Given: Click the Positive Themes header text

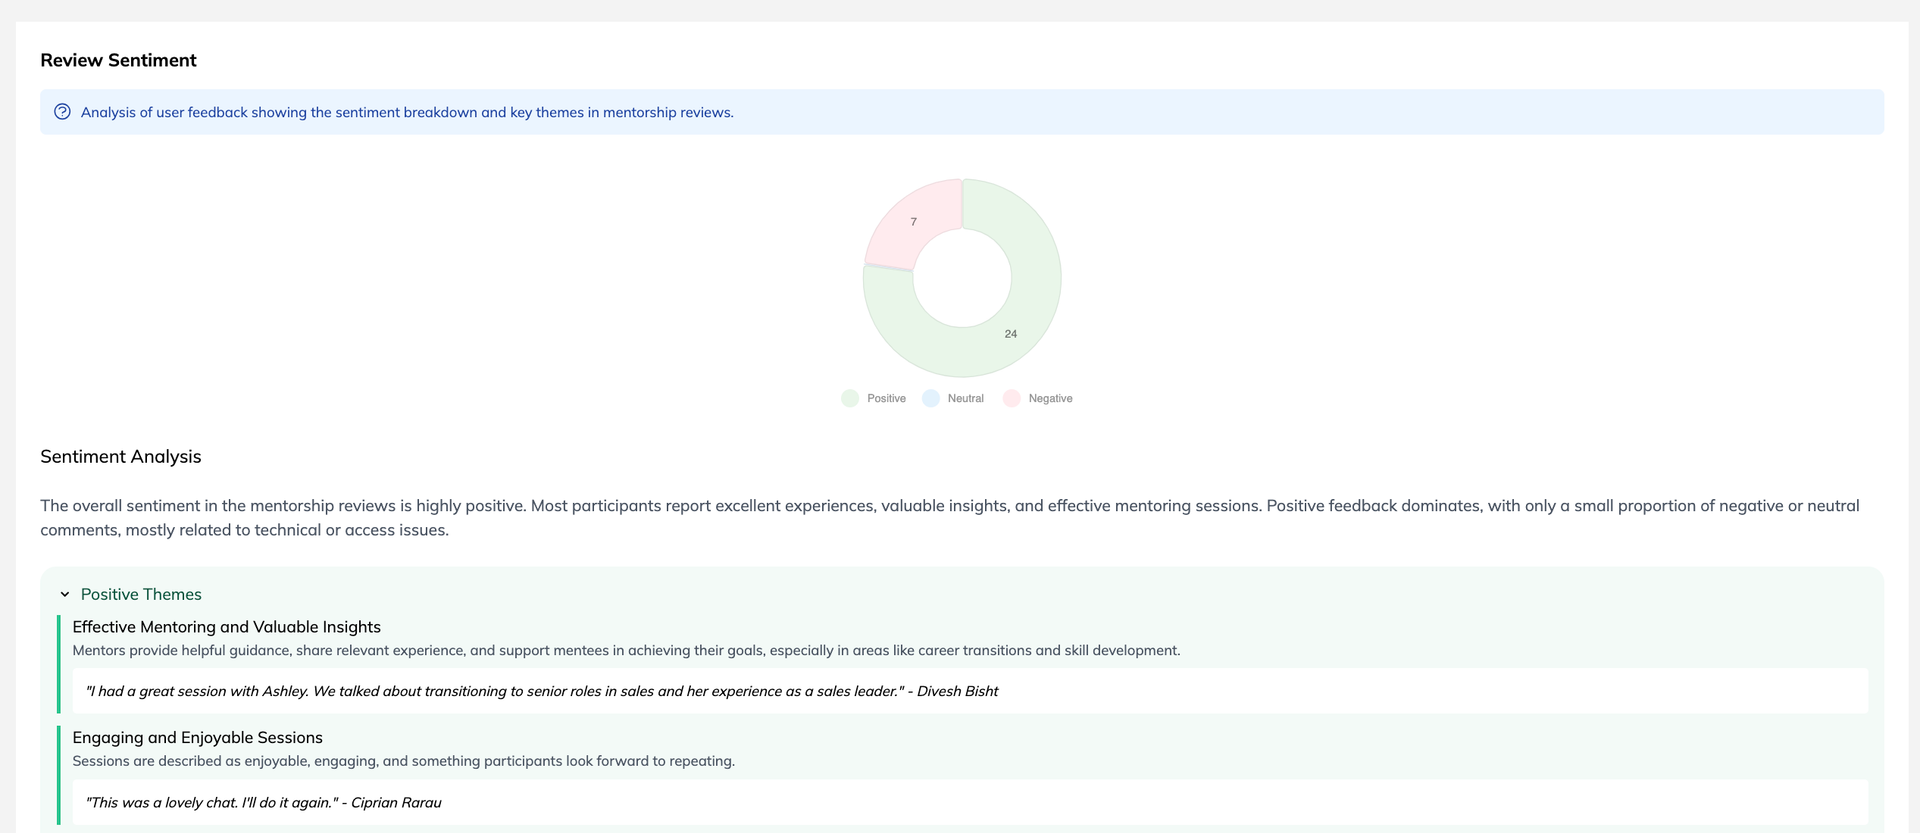Looking at the screenshot, I should (x=141, y=594).
